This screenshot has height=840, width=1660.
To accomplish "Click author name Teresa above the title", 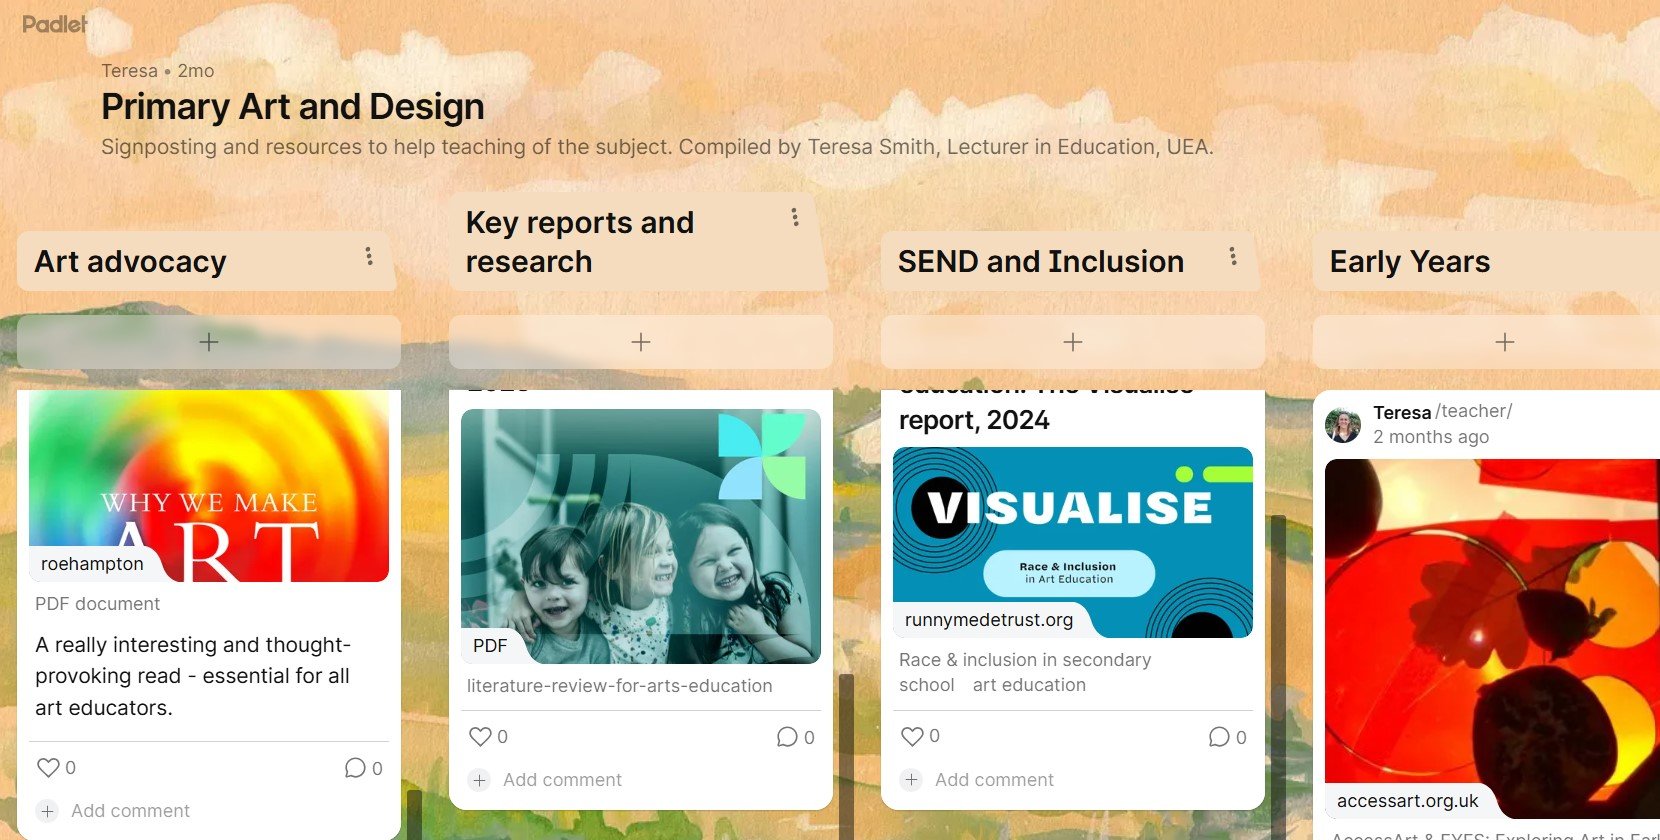I will [x=129, y=71].
